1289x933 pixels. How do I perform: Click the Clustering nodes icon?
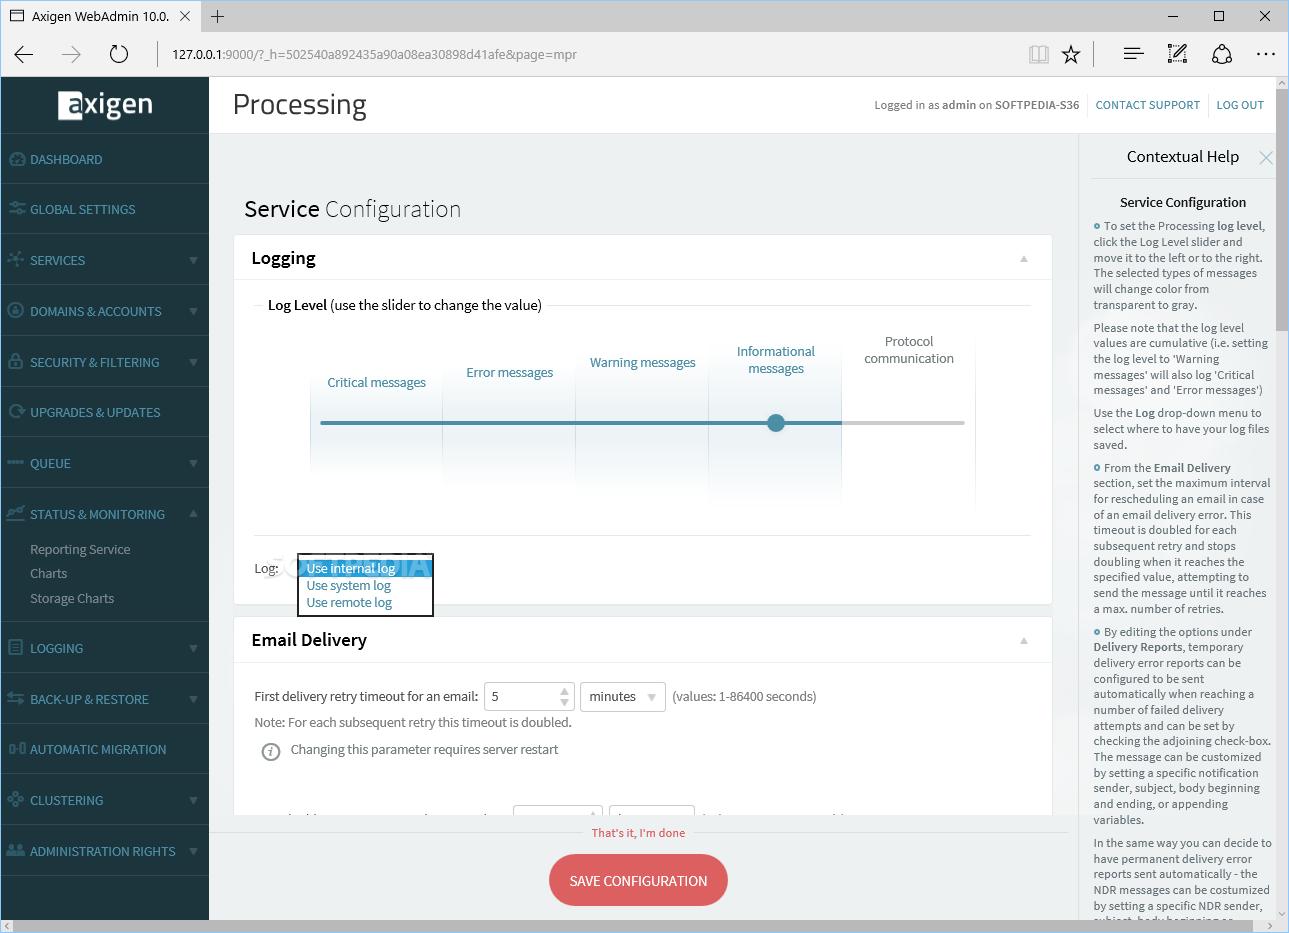tap(16, 800)
